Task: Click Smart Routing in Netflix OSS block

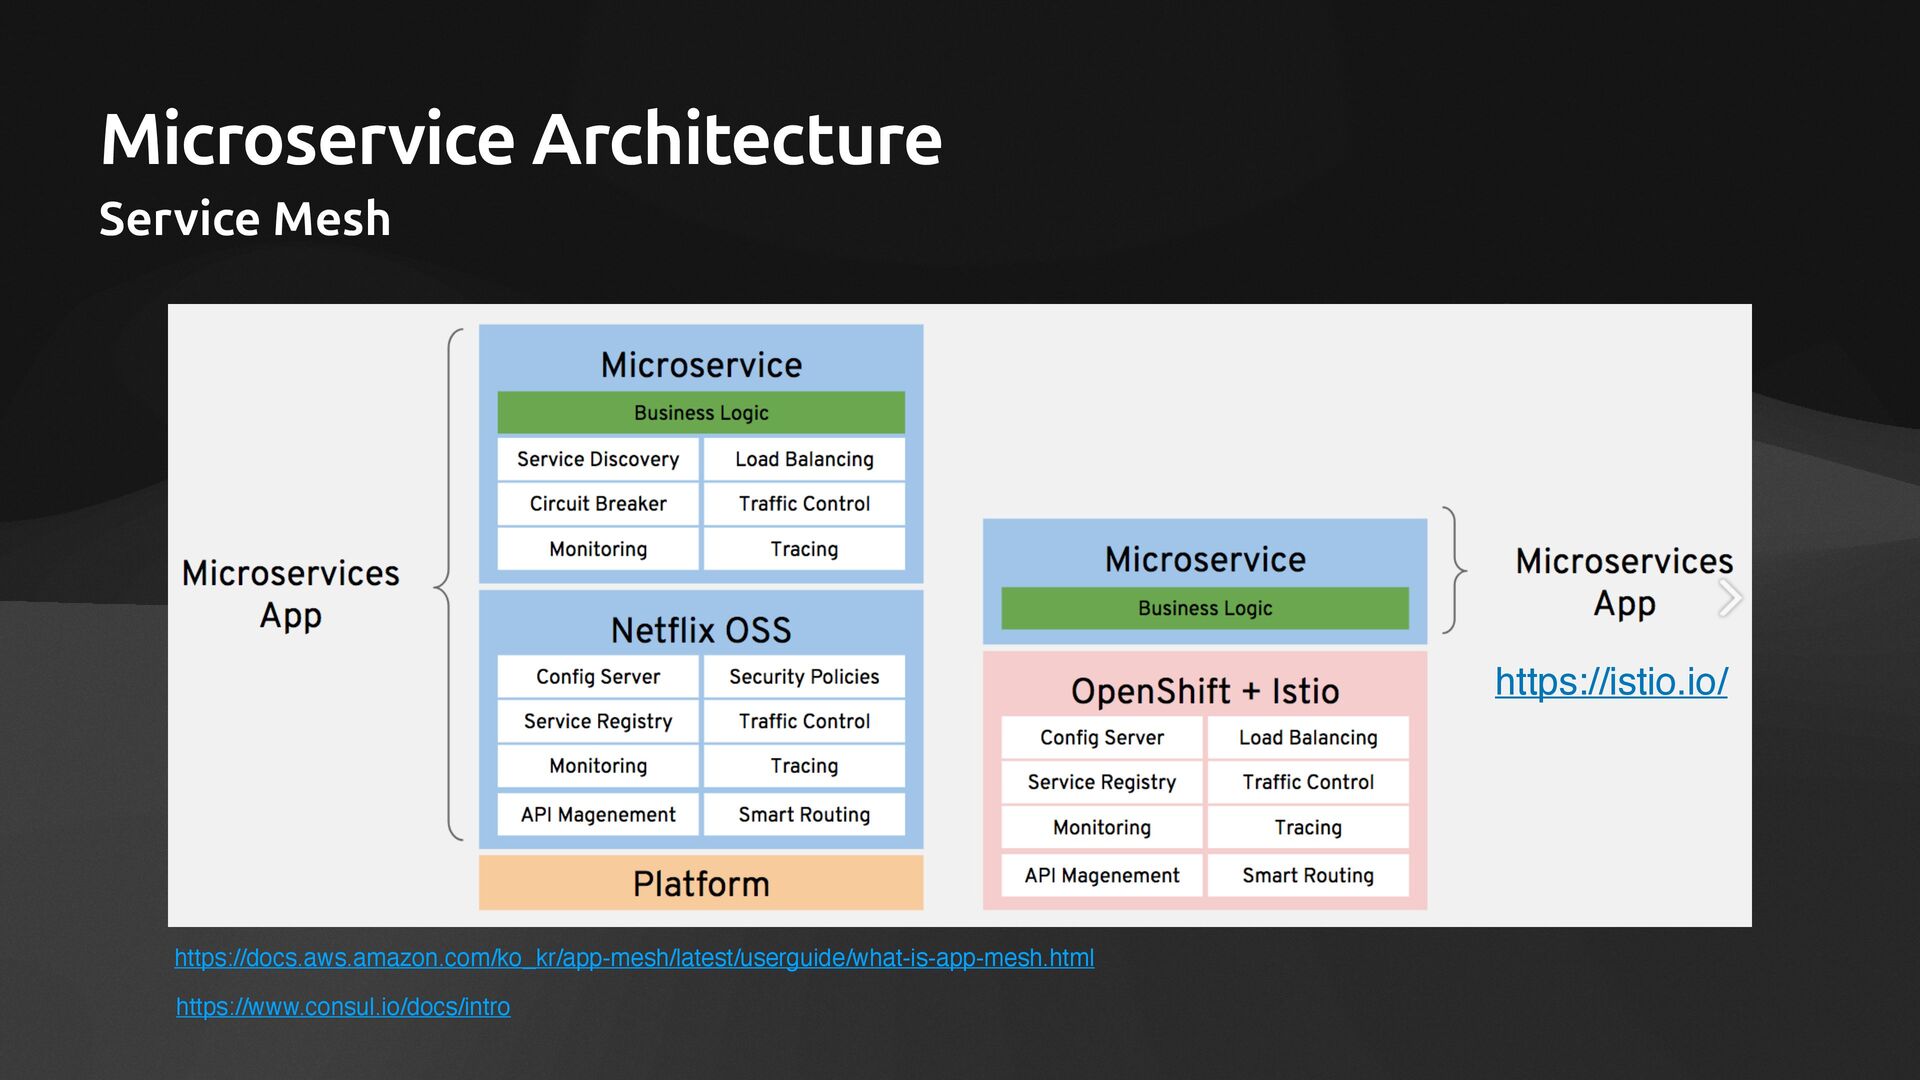Action: [804, 815]
